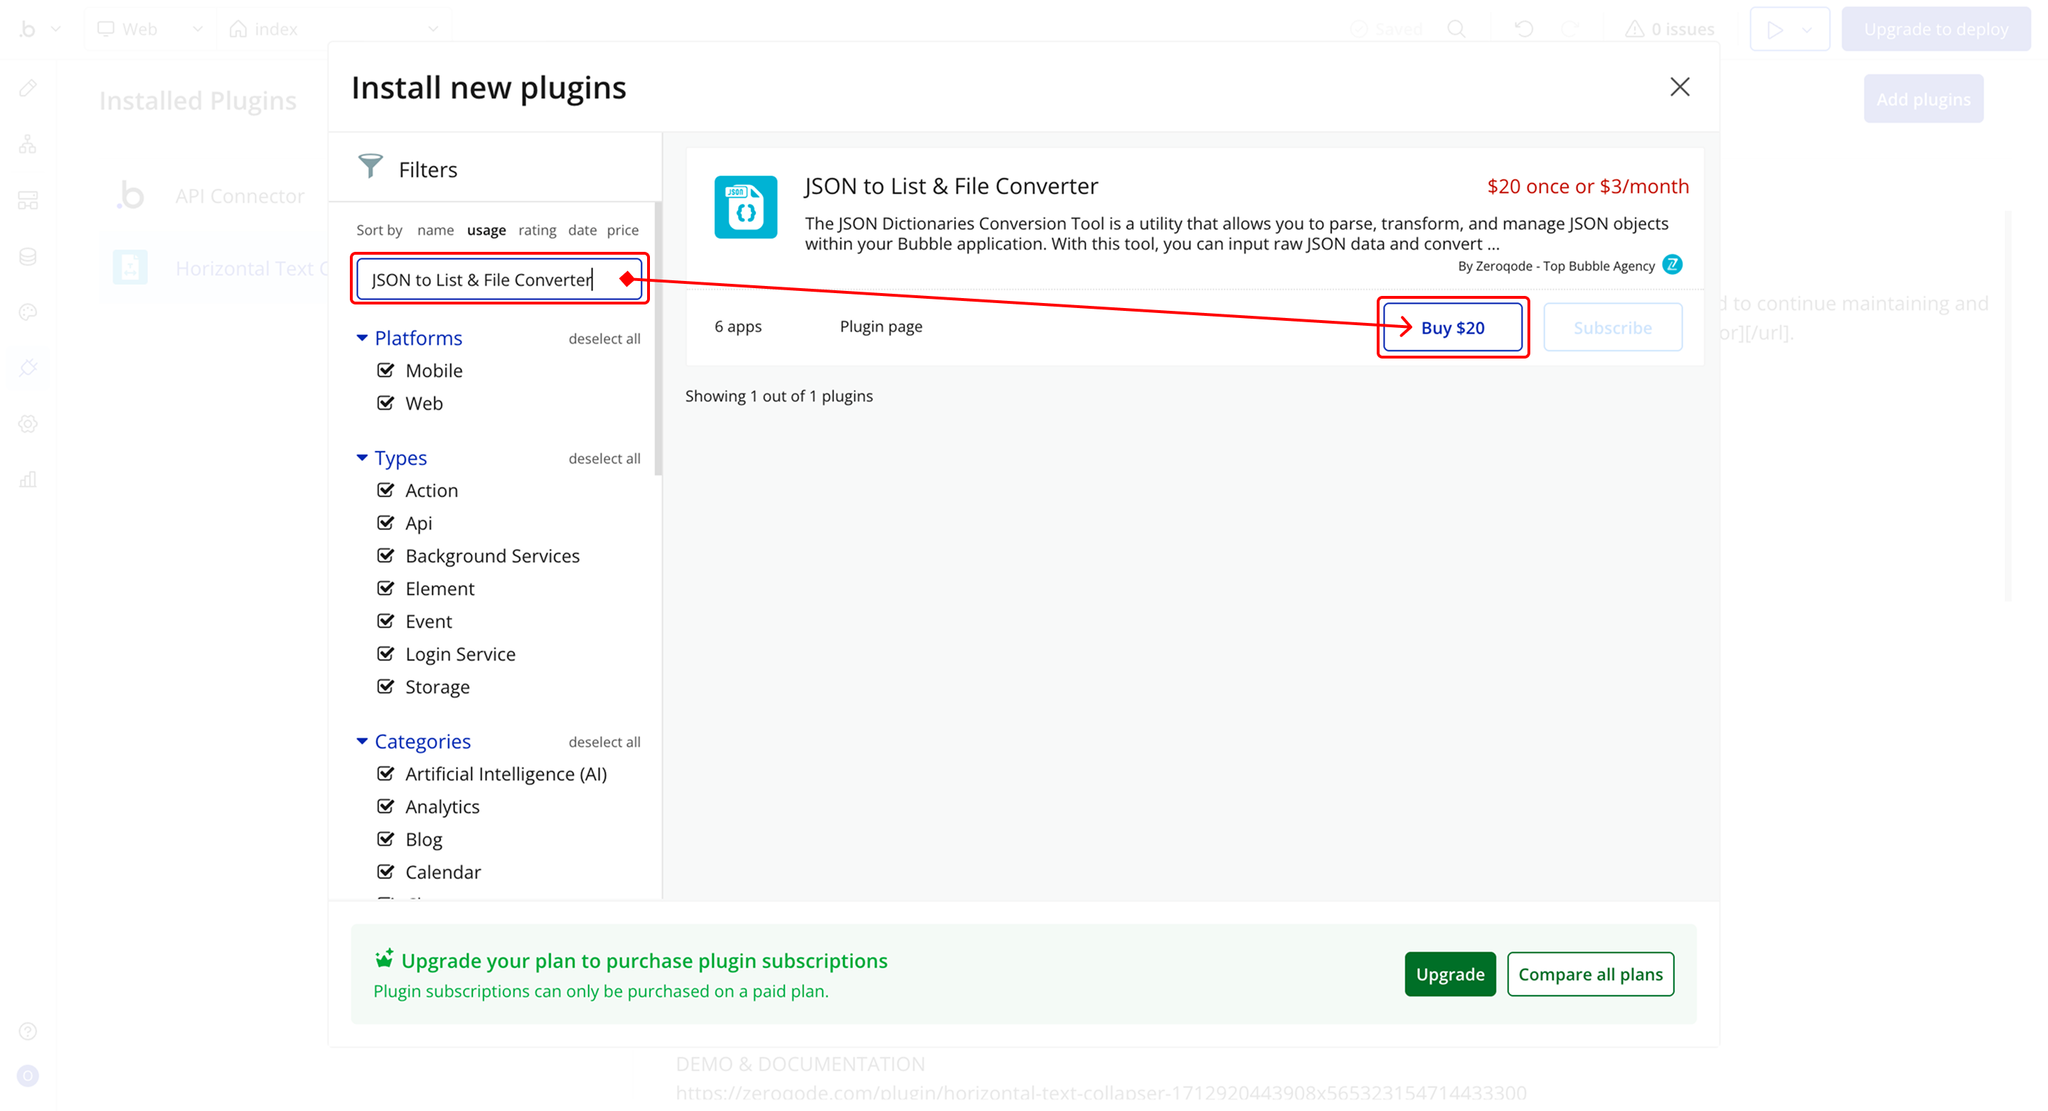The image size is (2048, 1111).
Task: Open the Settings gear in left sidebar
Action: (28, 424)
